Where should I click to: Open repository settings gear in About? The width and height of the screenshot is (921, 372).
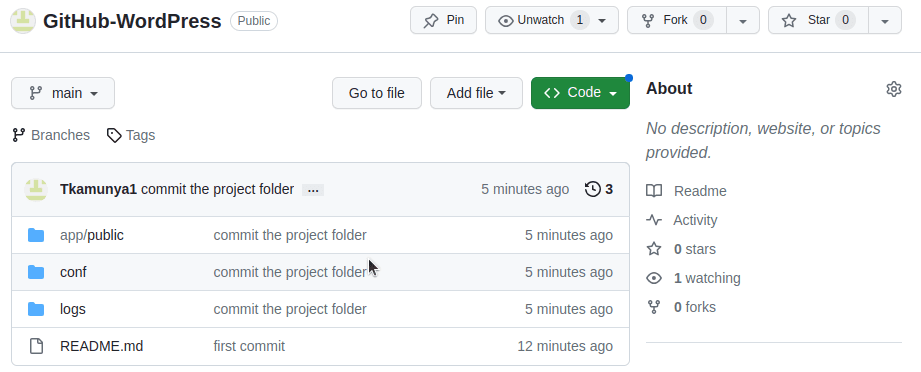coord(893,89)
